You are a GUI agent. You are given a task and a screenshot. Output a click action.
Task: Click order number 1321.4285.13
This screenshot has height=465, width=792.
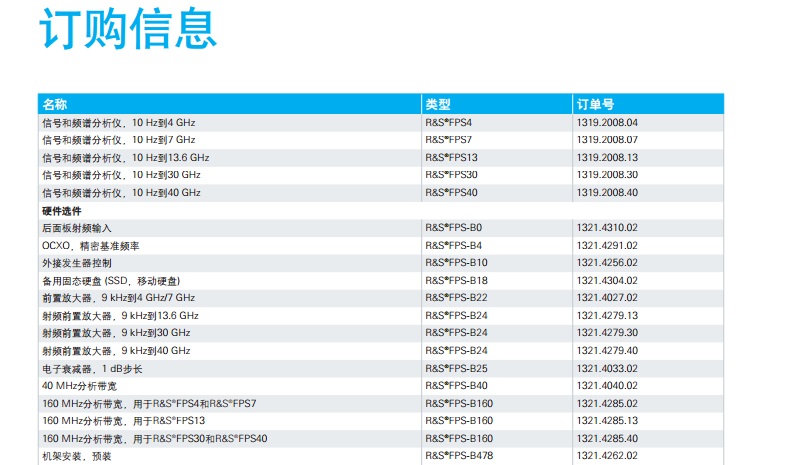pyautogui.click(x=607, y=421)
